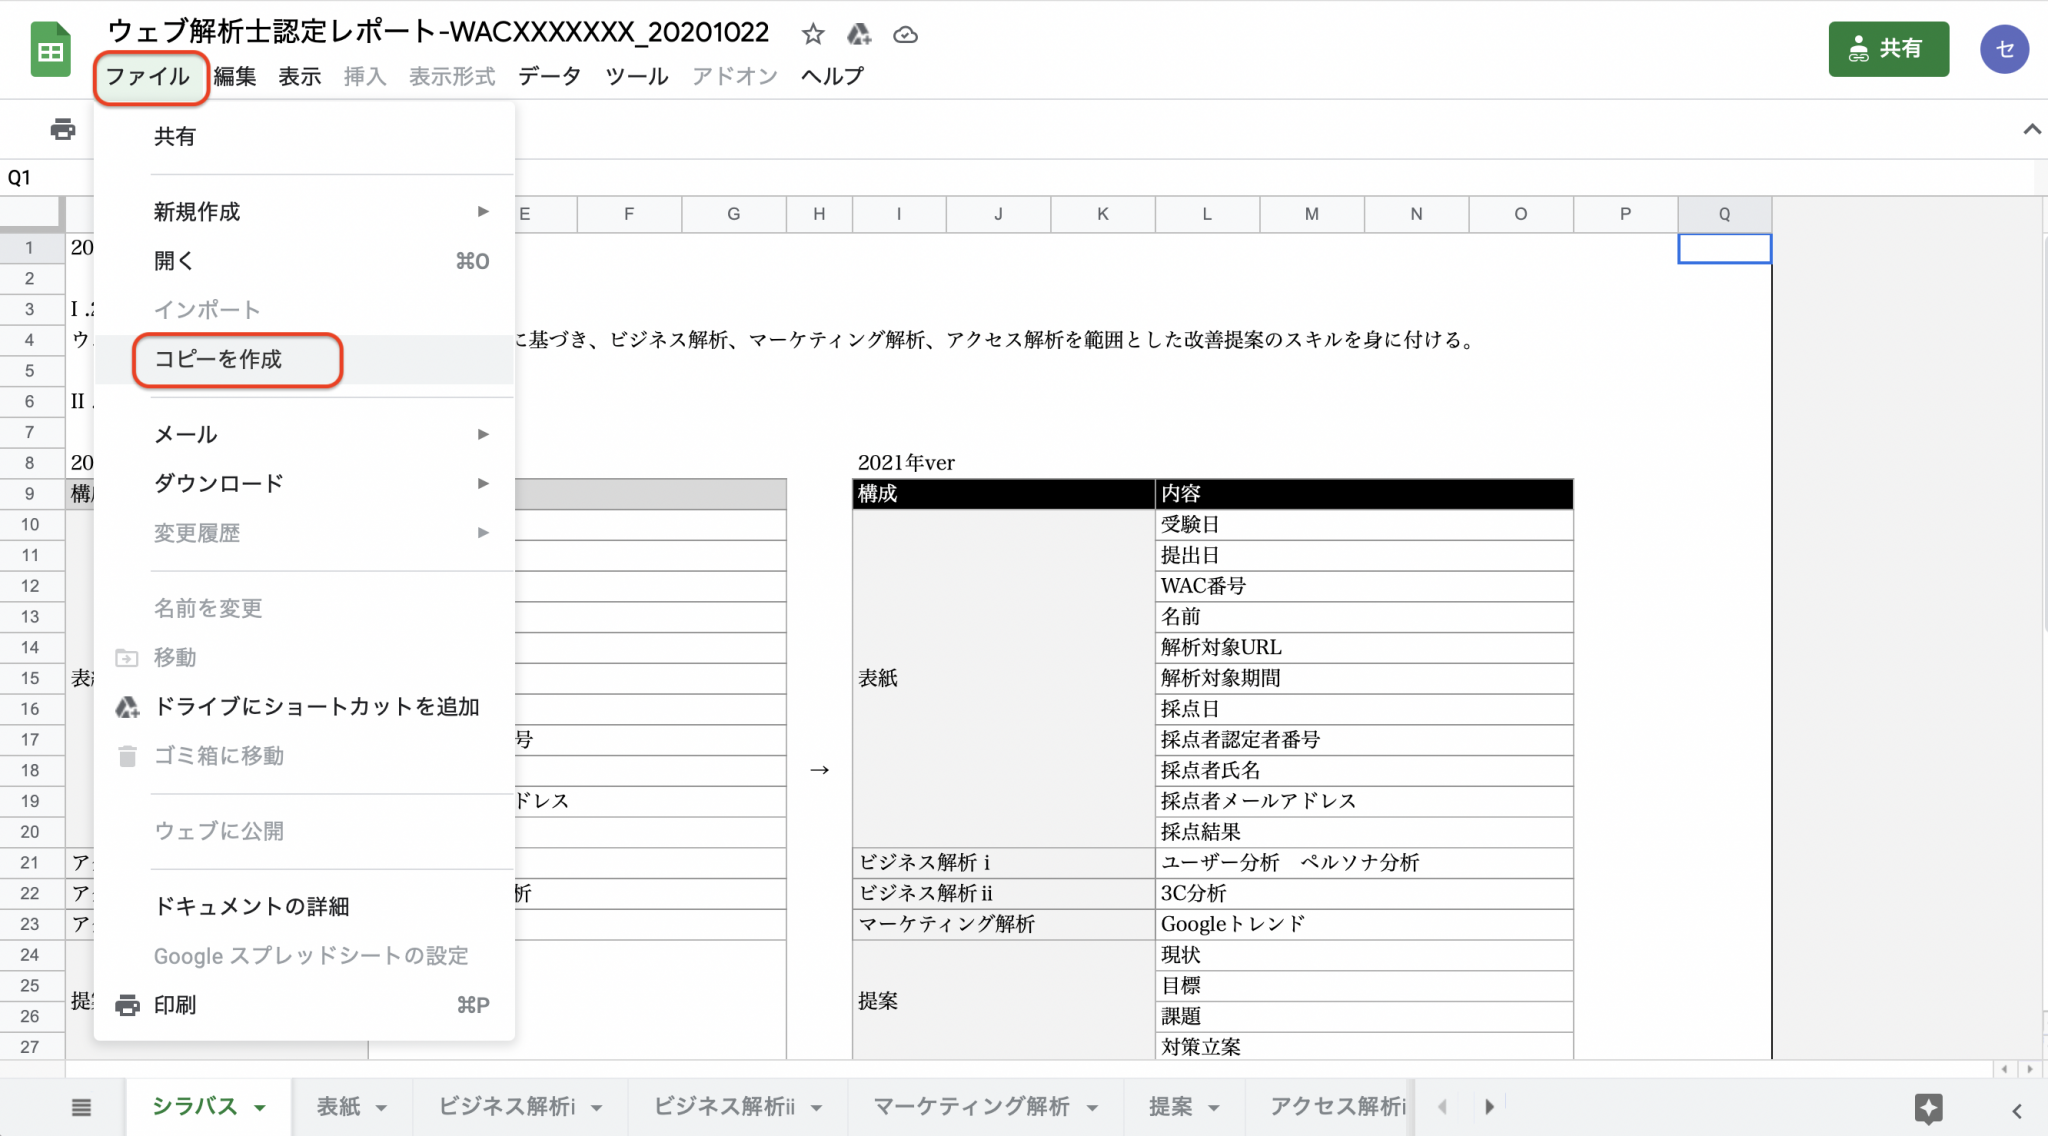Switch to マーケティング解析 sheet tab
The width and height of the screenshot is (2048, 1136).
(x=971, y=1106)
